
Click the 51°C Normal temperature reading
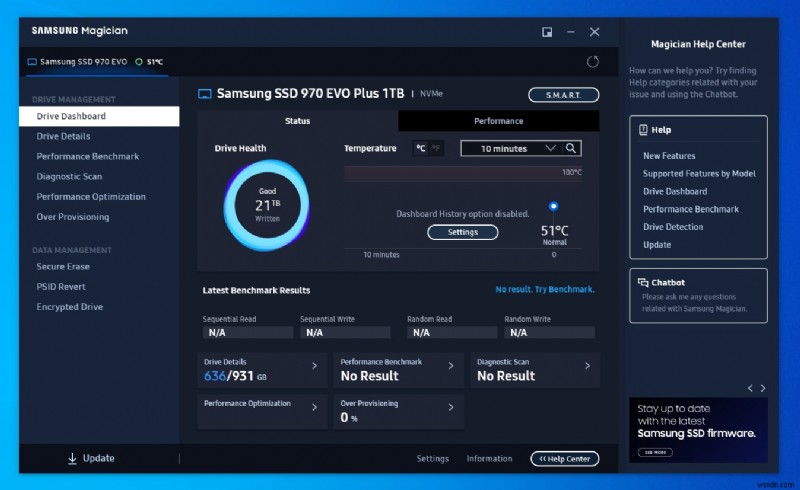pyautogui.click(x=554, y=235)
